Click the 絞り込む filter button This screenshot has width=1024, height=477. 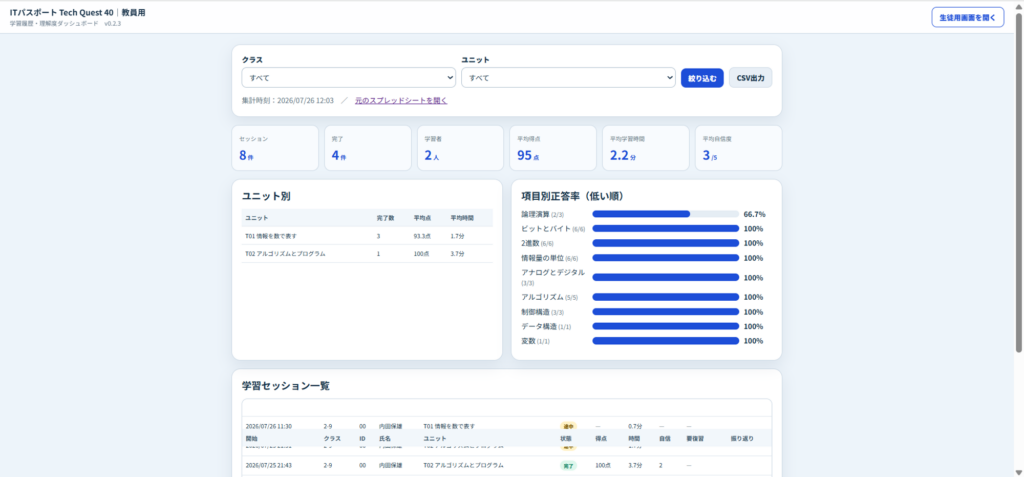pyautogui.click(x=702, y=78)
